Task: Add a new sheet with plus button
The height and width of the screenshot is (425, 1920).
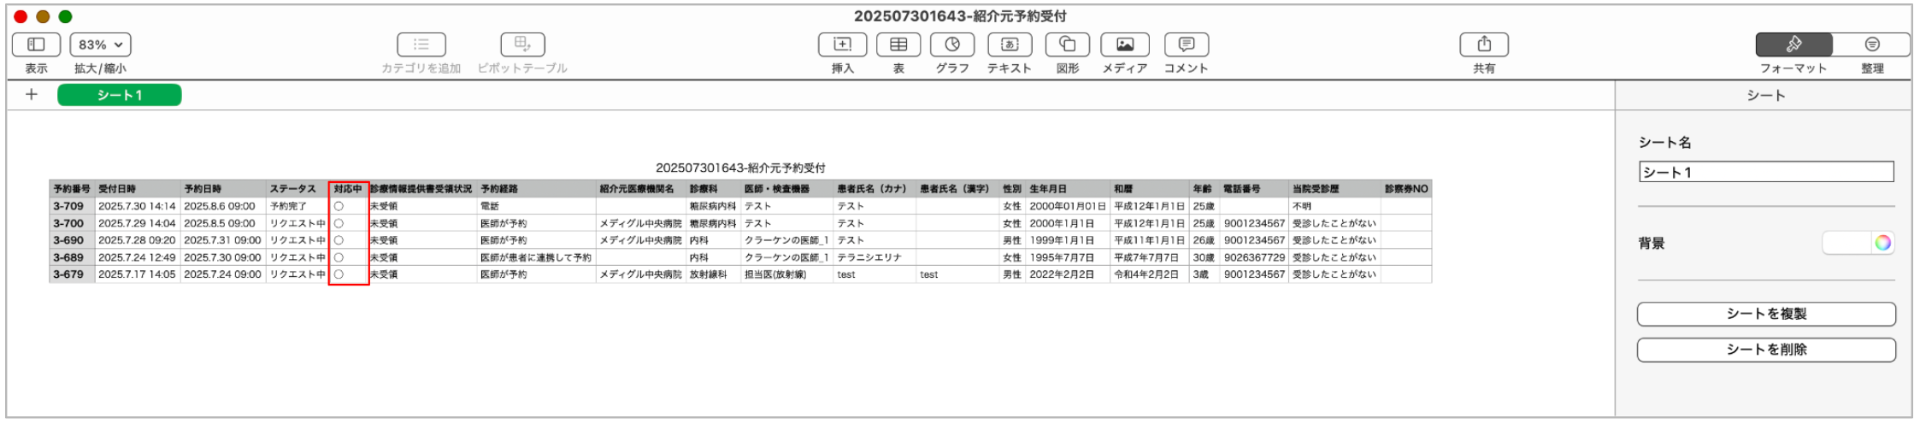Action: pyautogui.click(x=31, y=94)
